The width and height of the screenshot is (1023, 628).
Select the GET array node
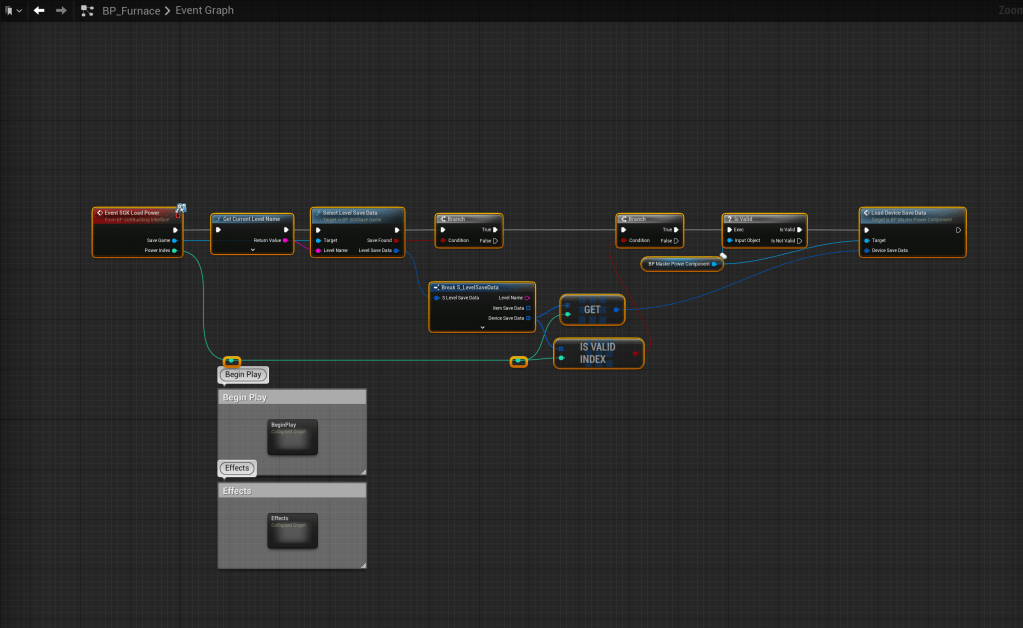tap(592, 310)
